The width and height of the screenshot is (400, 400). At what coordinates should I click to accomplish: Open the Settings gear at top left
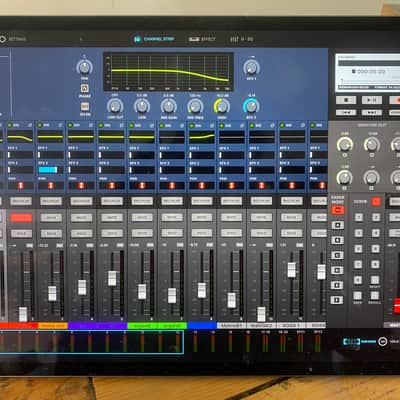[2, 39]
